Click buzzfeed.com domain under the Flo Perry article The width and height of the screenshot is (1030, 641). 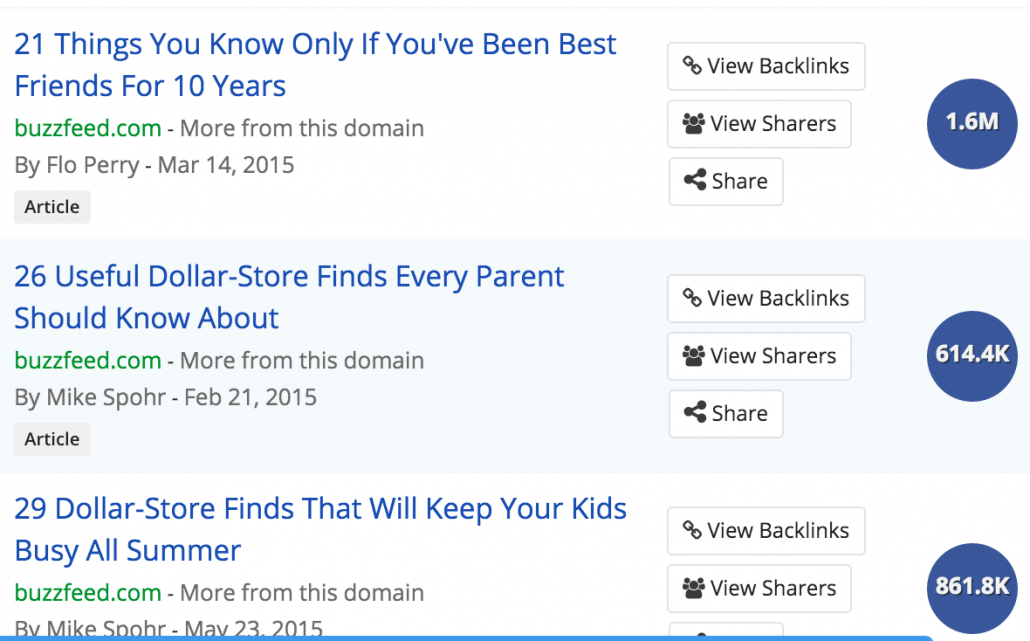88,128
